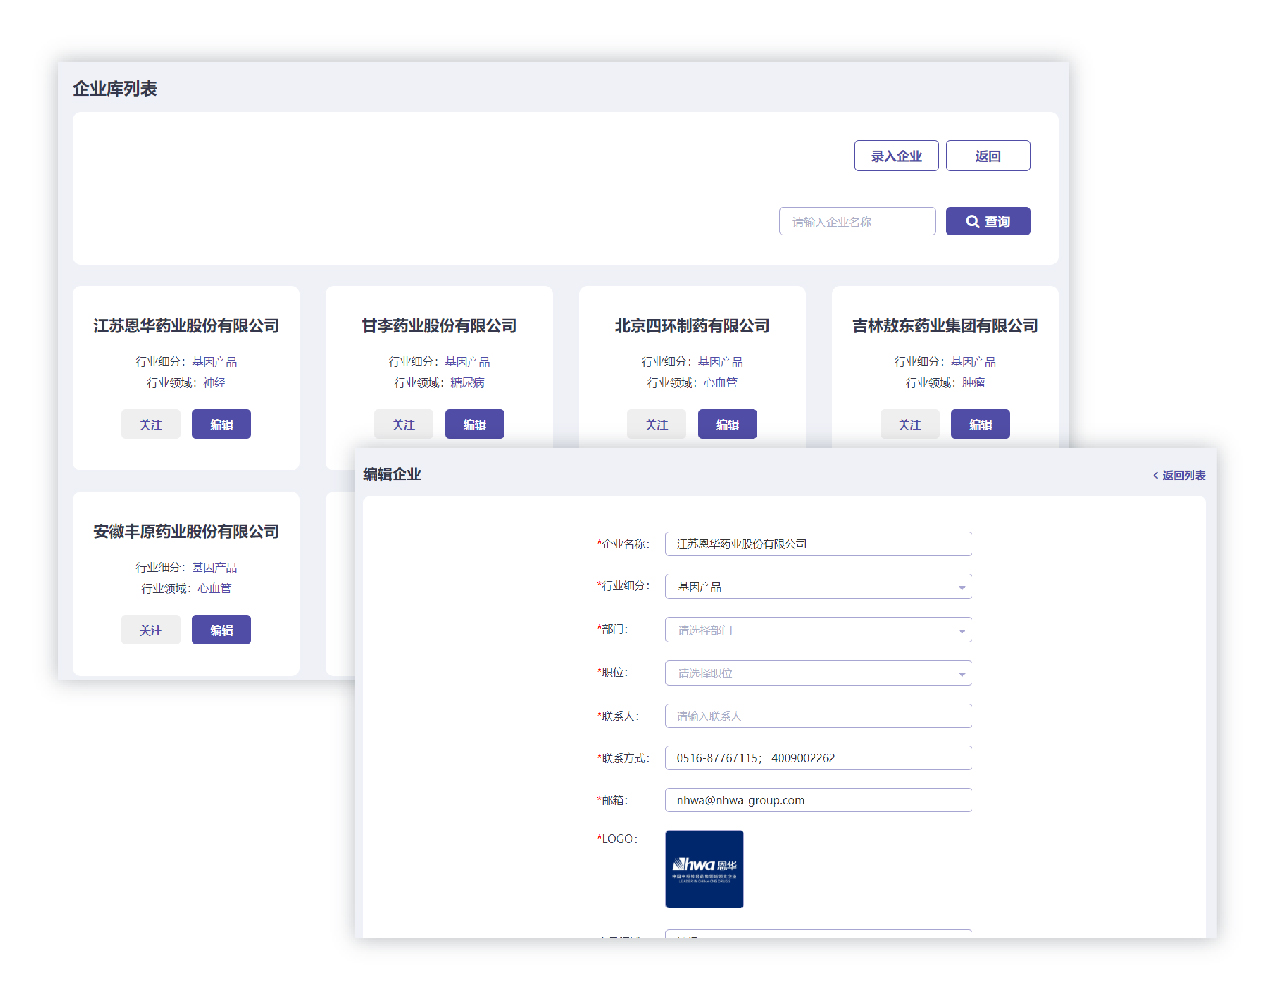
Task: Edit 江苏恩华药业股份有限公司 company card
Action: pos(221,424)
